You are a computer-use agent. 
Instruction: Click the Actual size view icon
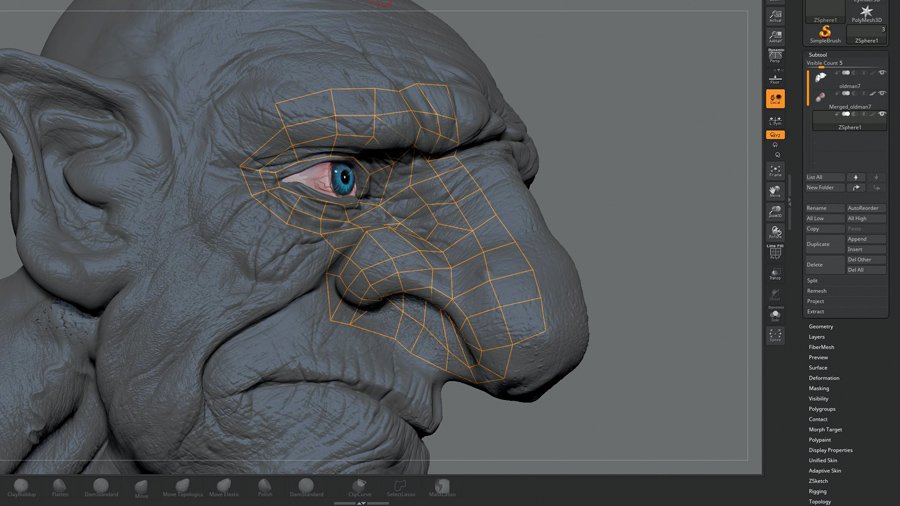point(775,16)
